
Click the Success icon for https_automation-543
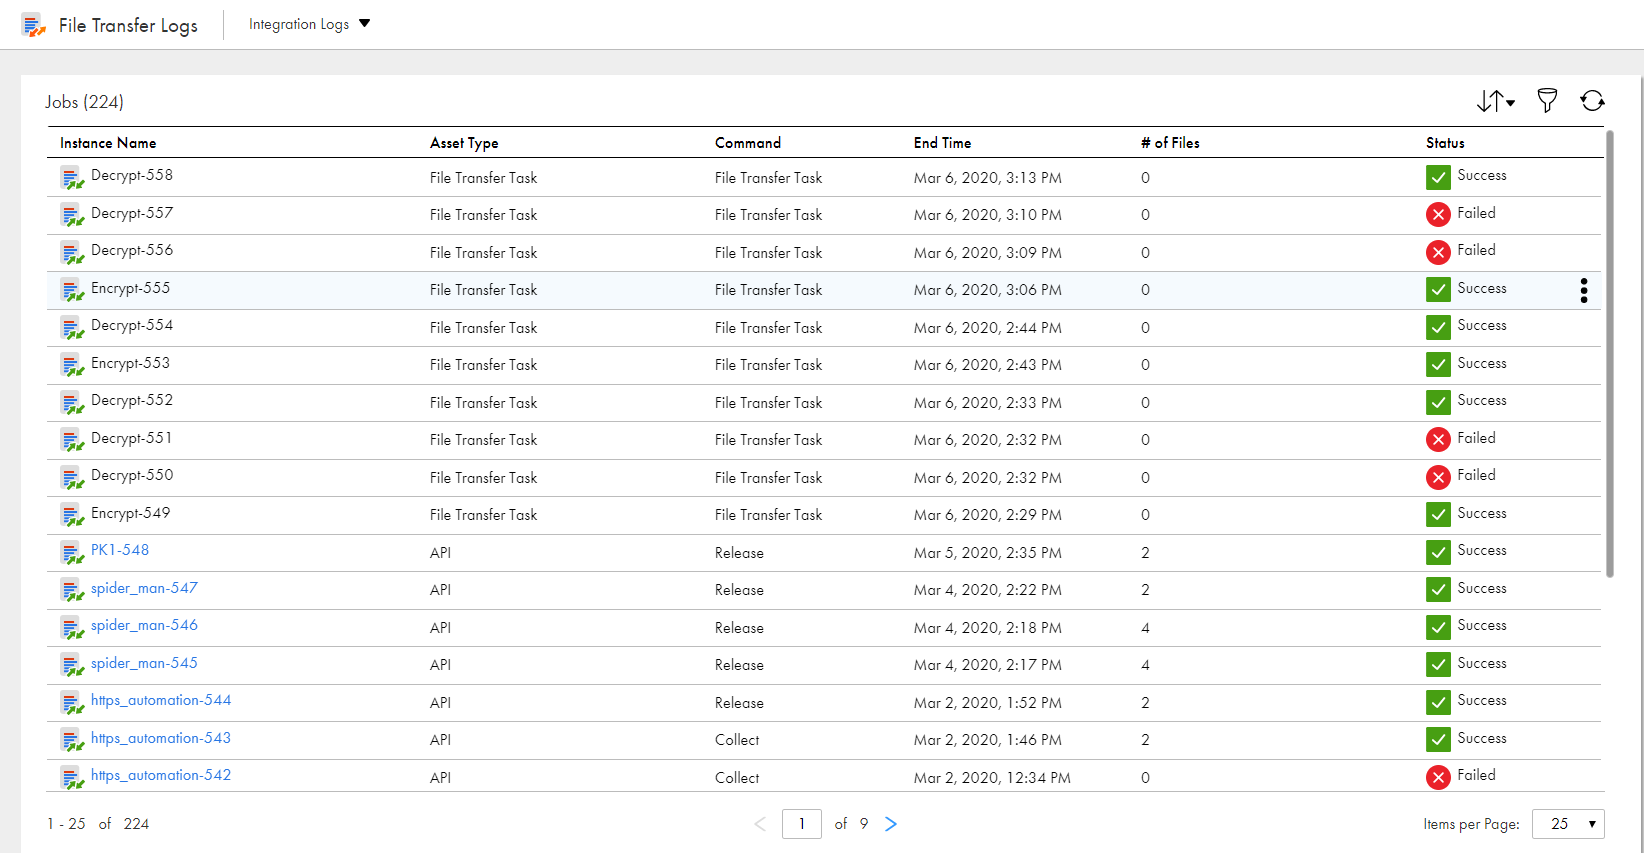point(1438,739)
